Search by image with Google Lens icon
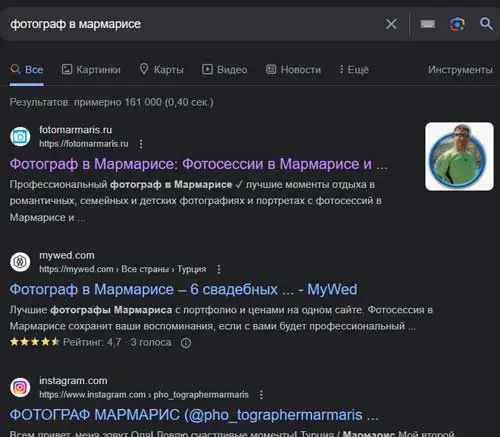This screenshot has height=437, width=500. click(457, 24)
